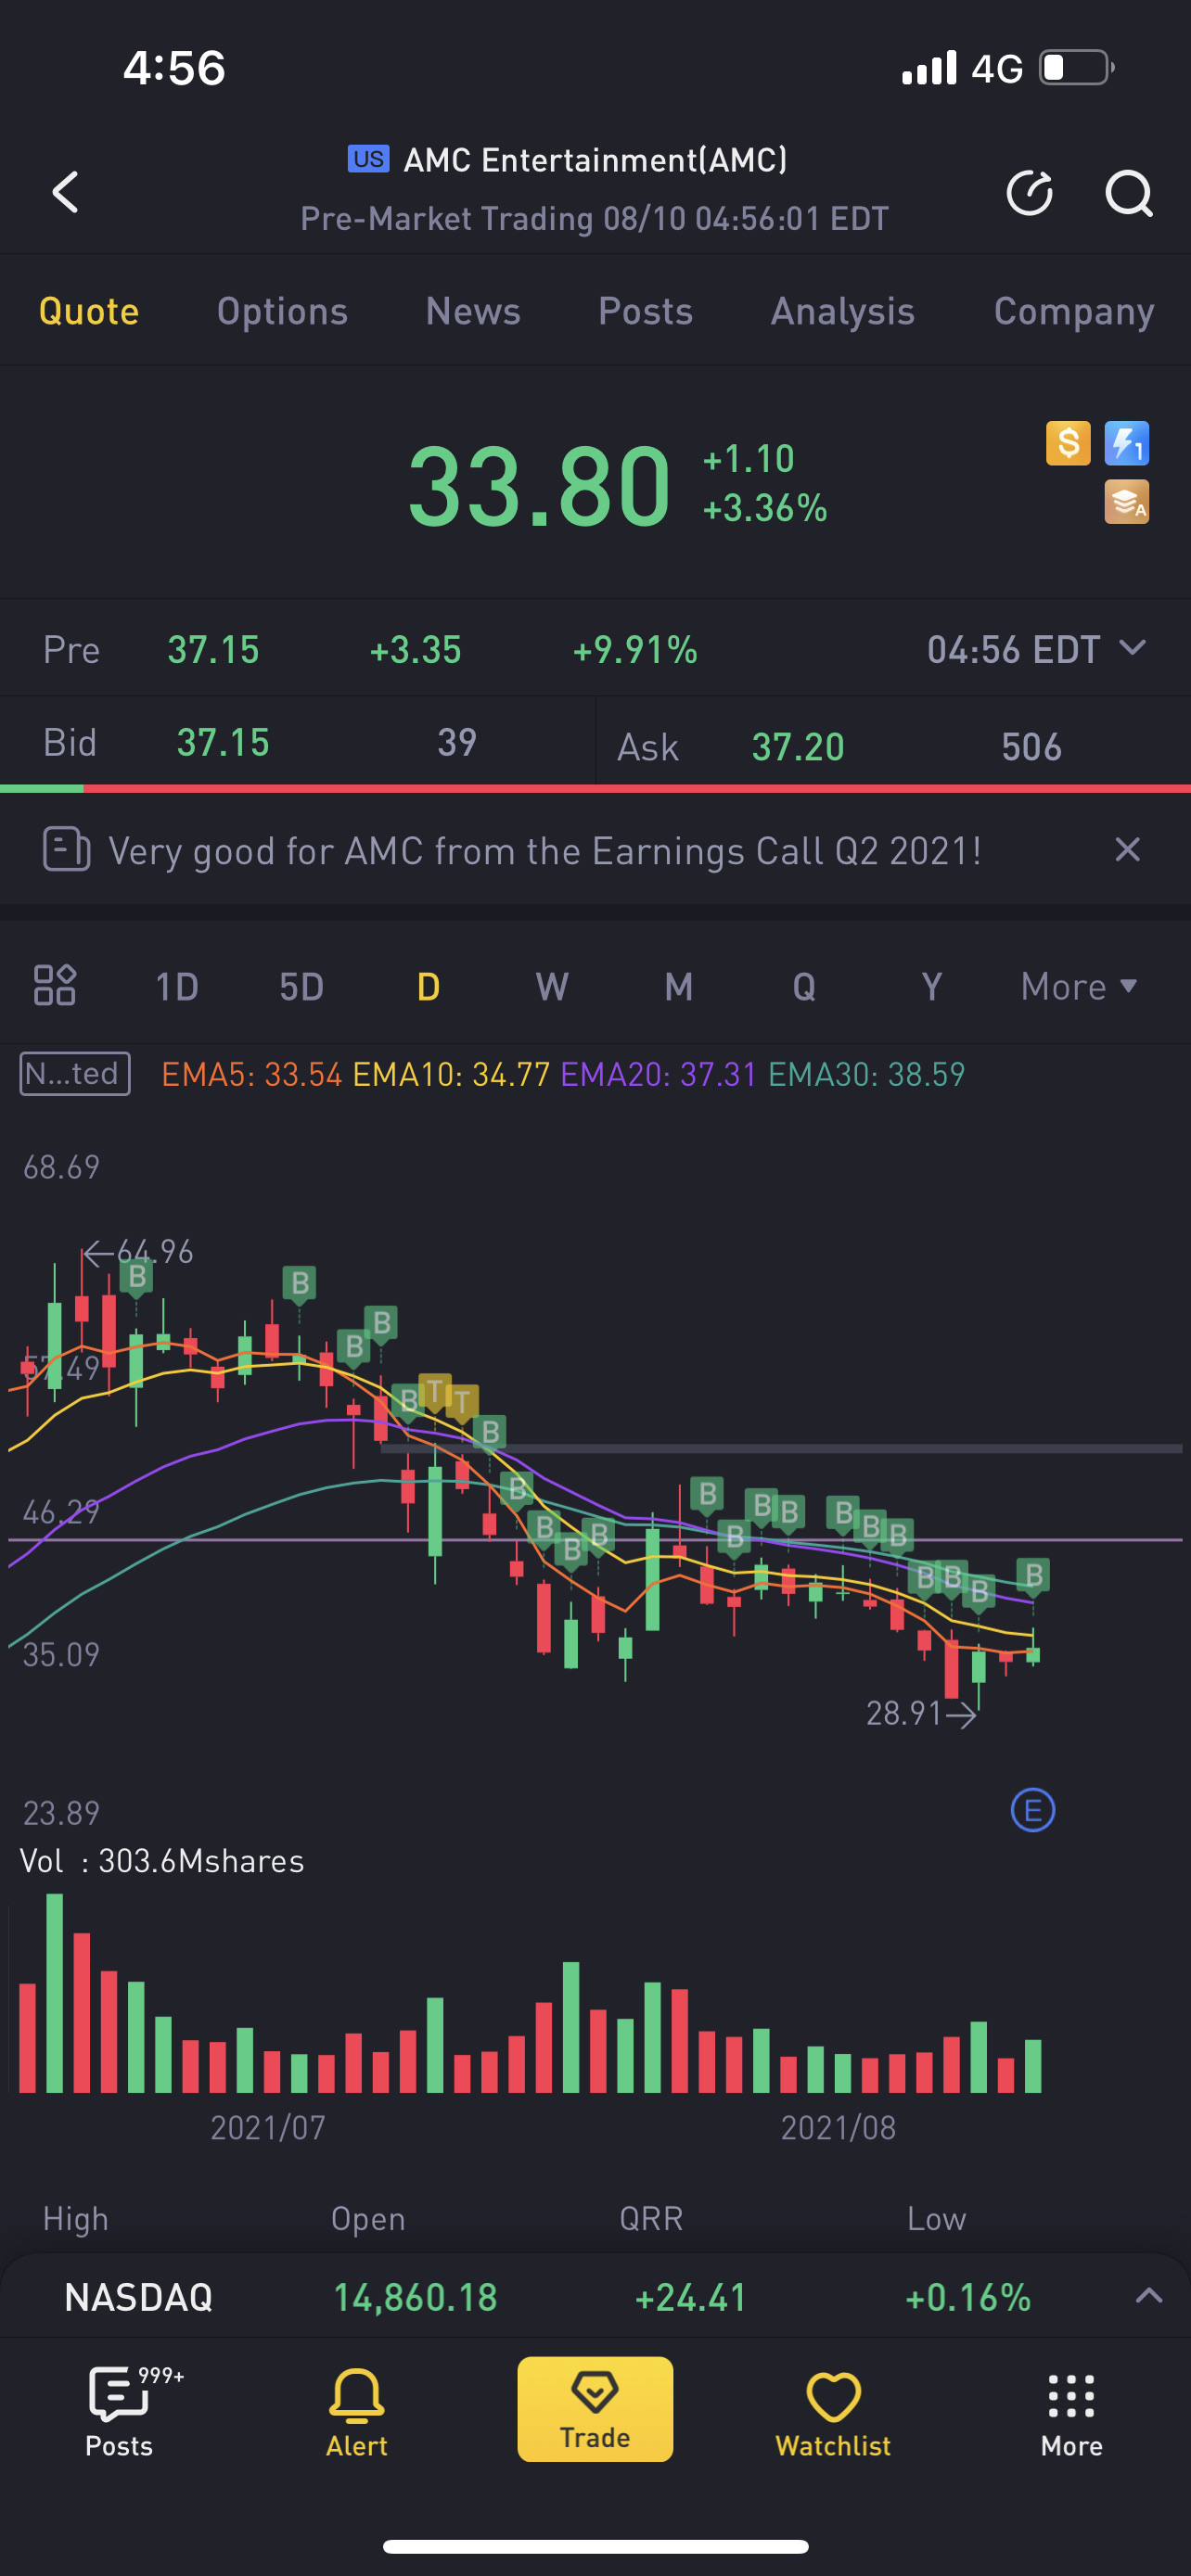Screen dimensions: 1191x2576
Task: Open the search magnifier
Action: tap(1129, 193)
